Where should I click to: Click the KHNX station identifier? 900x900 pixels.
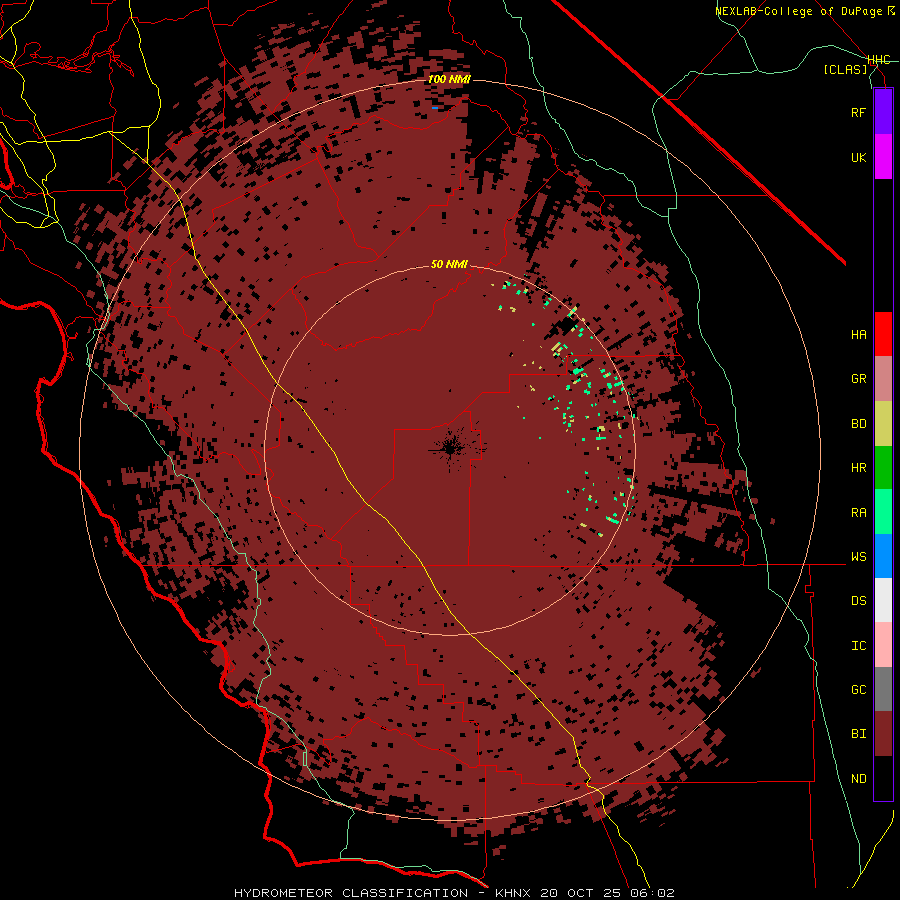click(x=514, y=893)
